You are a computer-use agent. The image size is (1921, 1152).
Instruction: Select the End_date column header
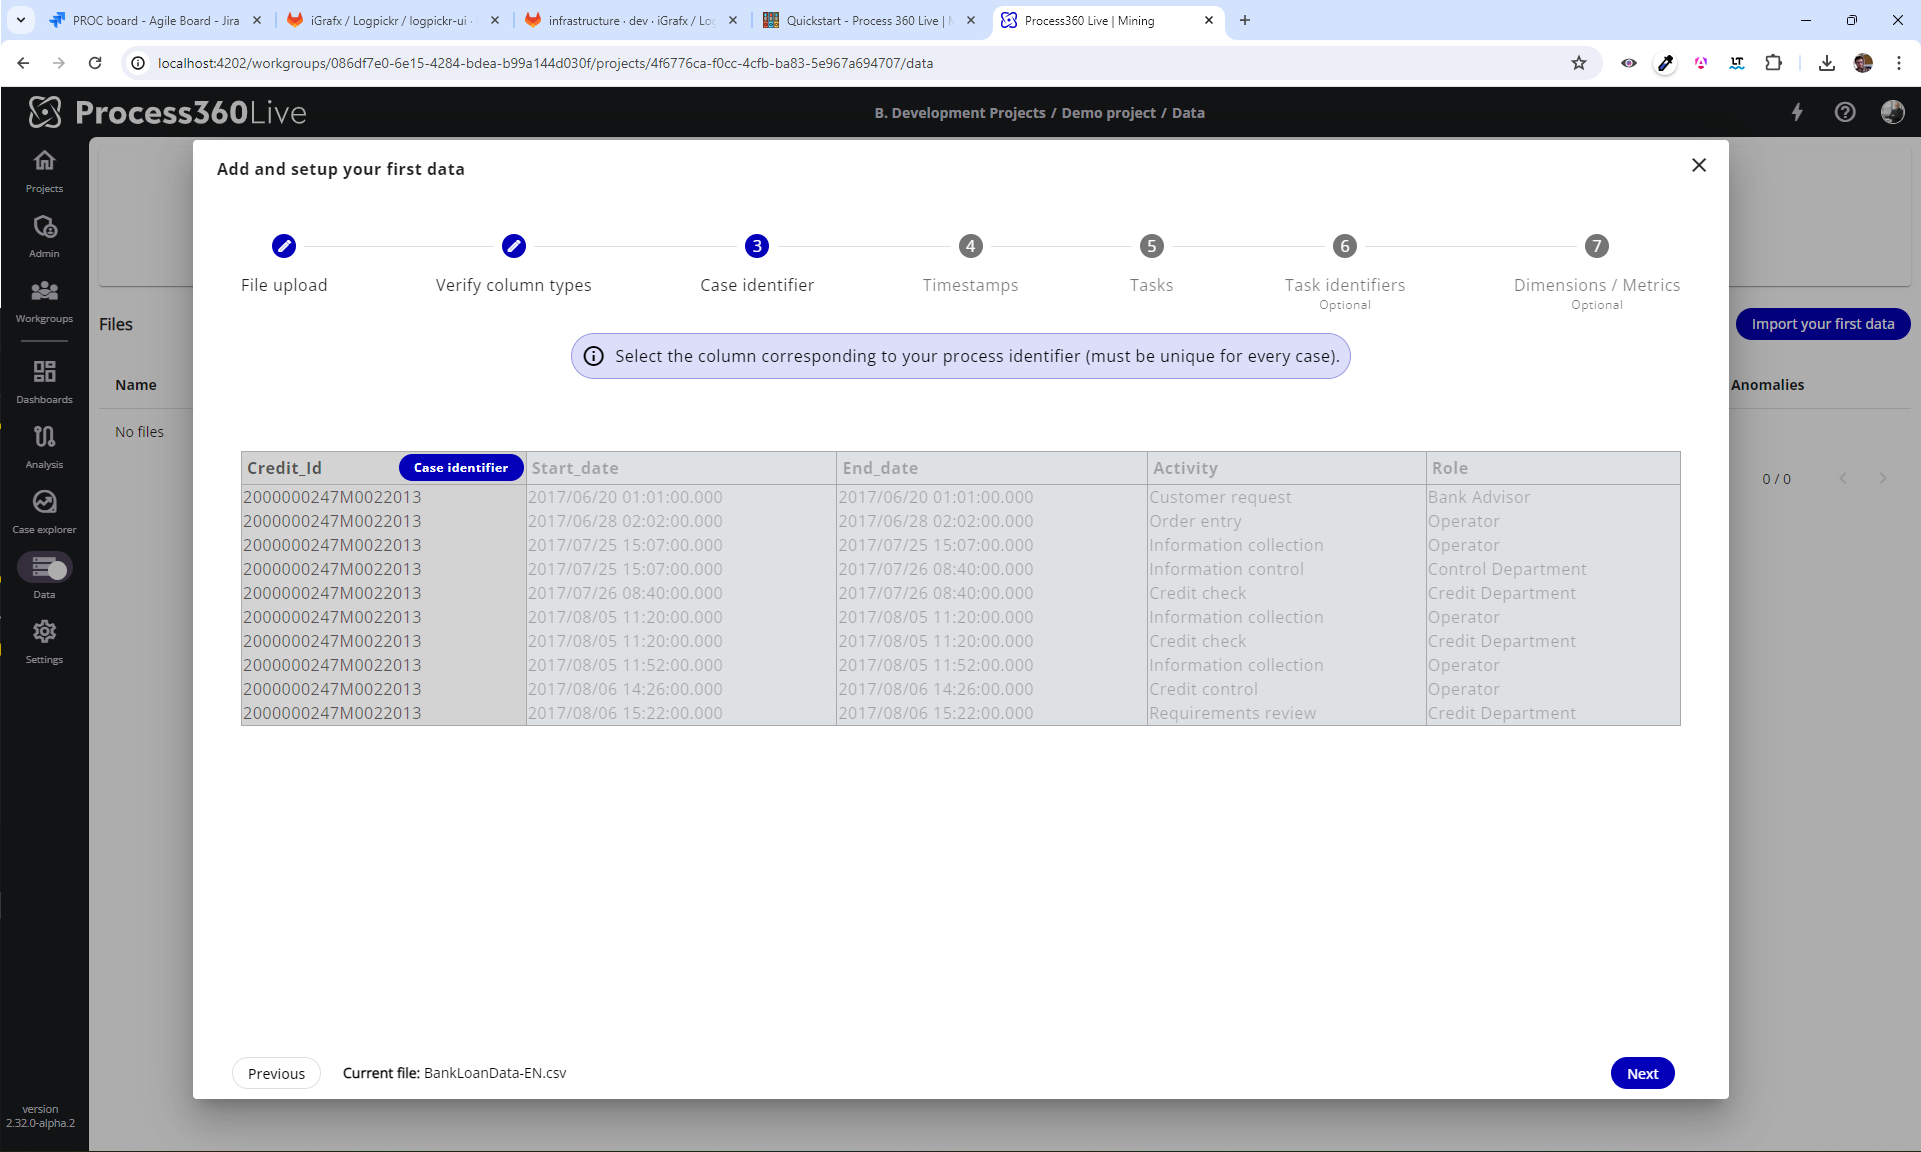click(991, 468)
